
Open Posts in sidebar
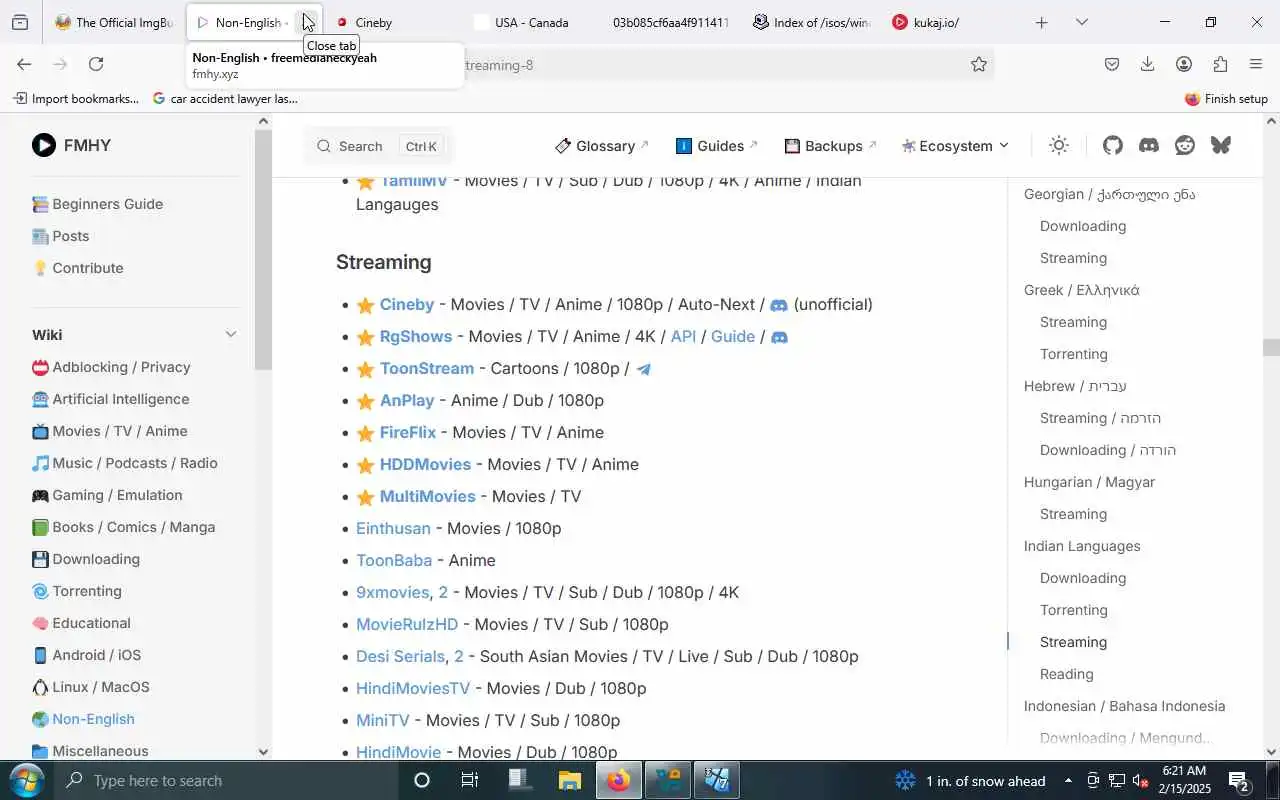(x=61, y=236)
